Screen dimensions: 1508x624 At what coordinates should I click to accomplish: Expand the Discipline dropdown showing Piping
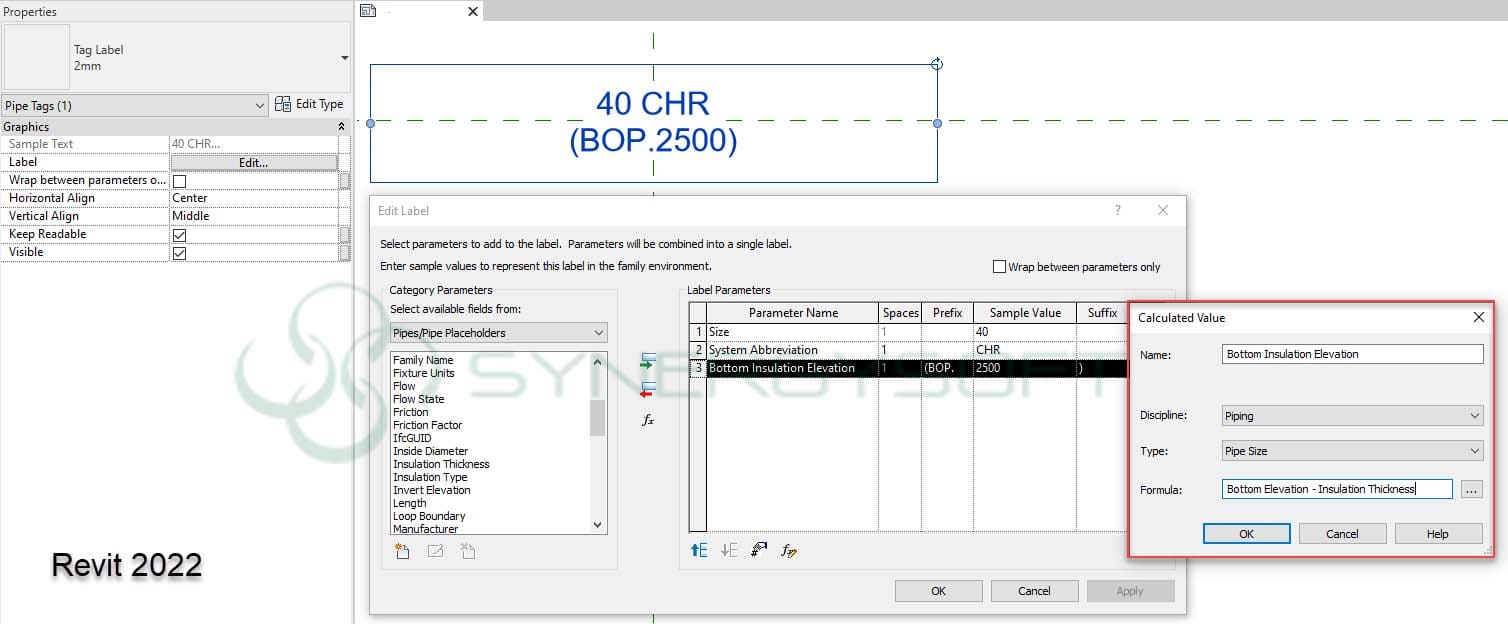(1352, 416)
